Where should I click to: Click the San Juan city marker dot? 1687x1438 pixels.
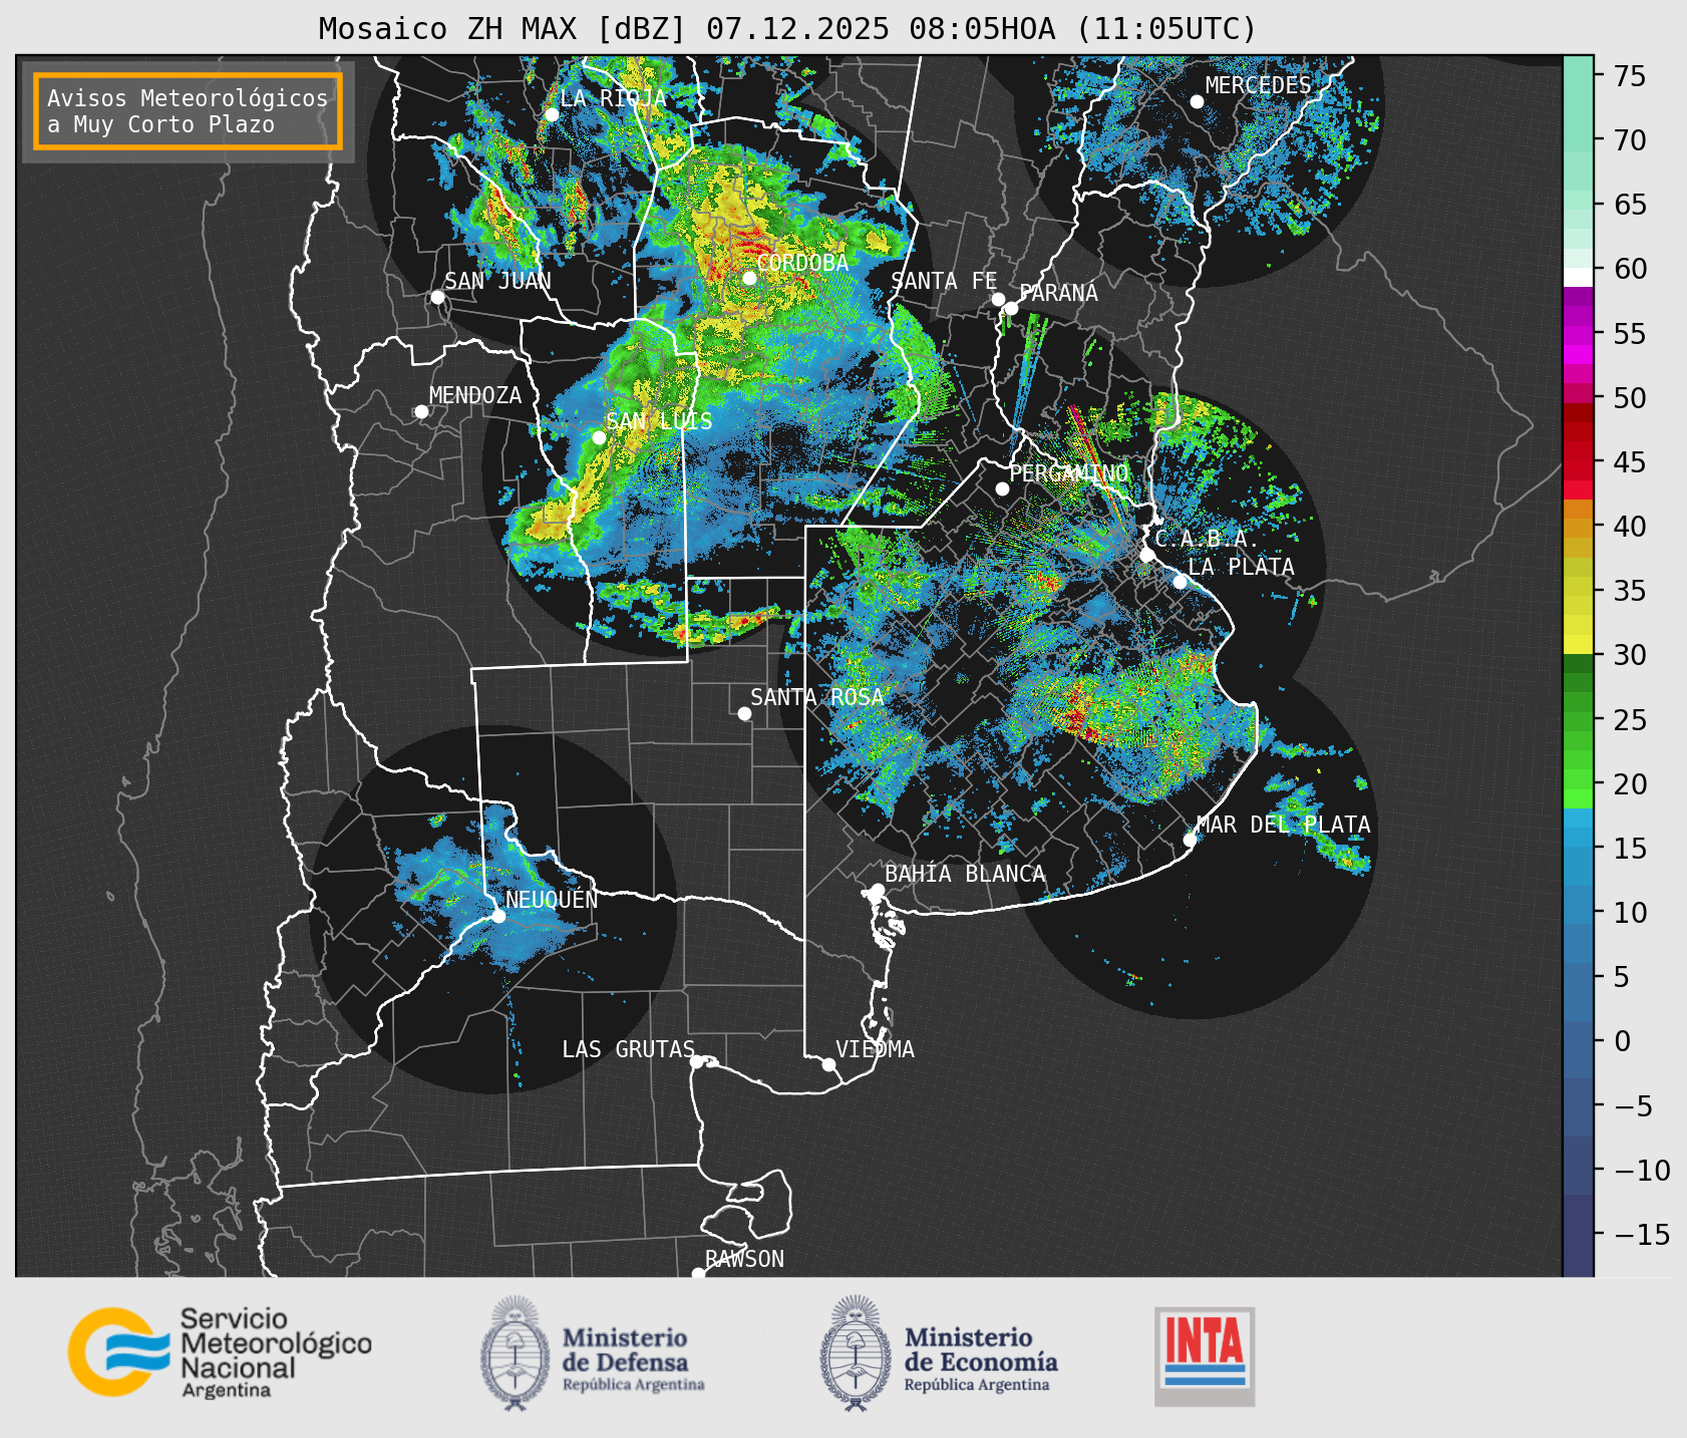click(437, 297)
